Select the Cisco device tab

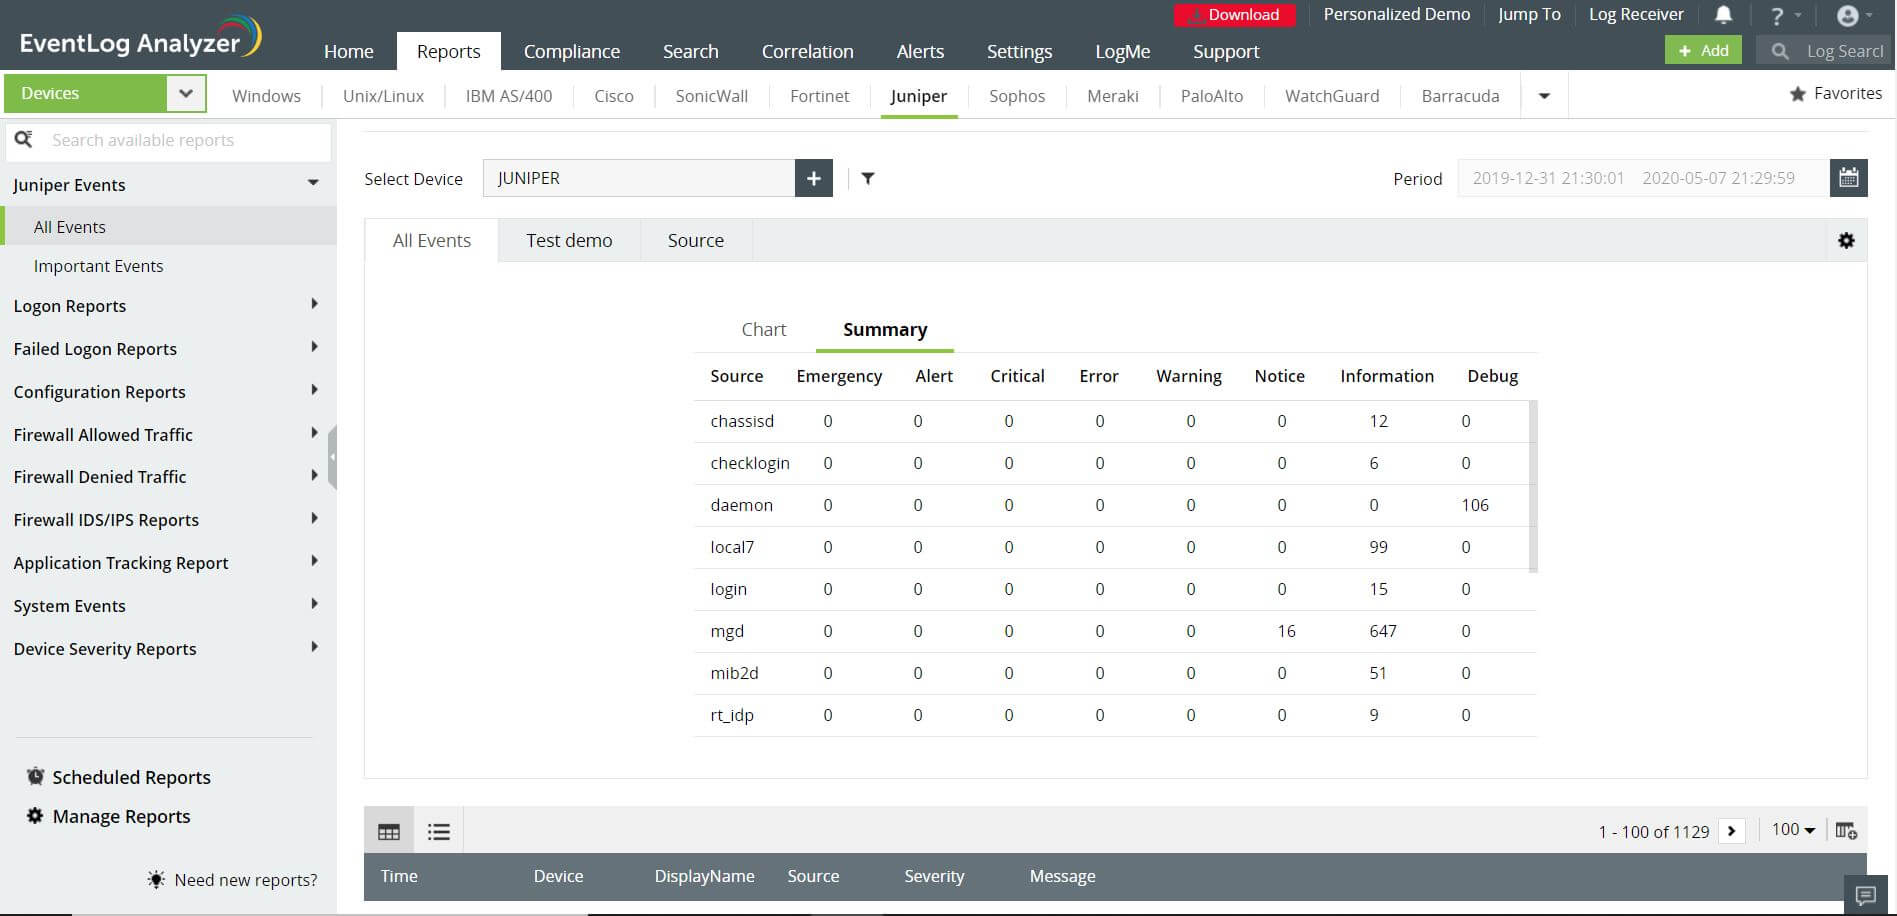point(614,96)
